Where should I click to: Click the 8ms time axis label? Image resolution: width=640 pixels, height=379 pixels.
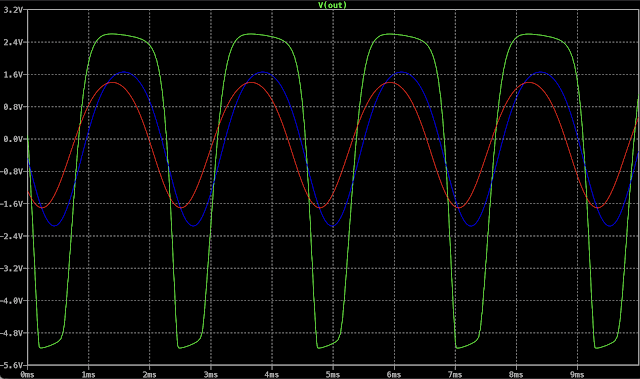[x=516, y=375]
